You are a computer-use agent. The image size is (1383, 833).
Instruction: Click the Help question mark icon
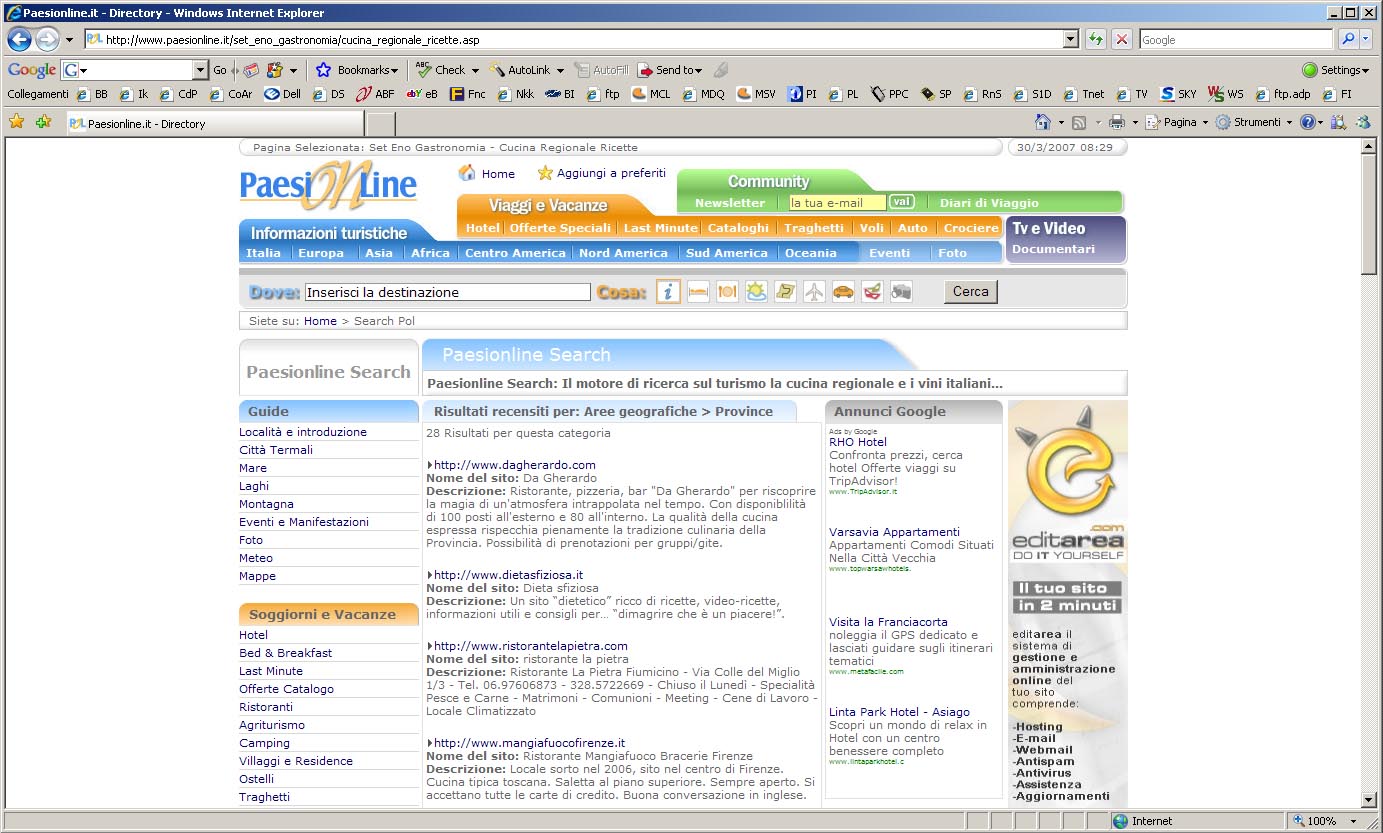[x=1307, y=122]
